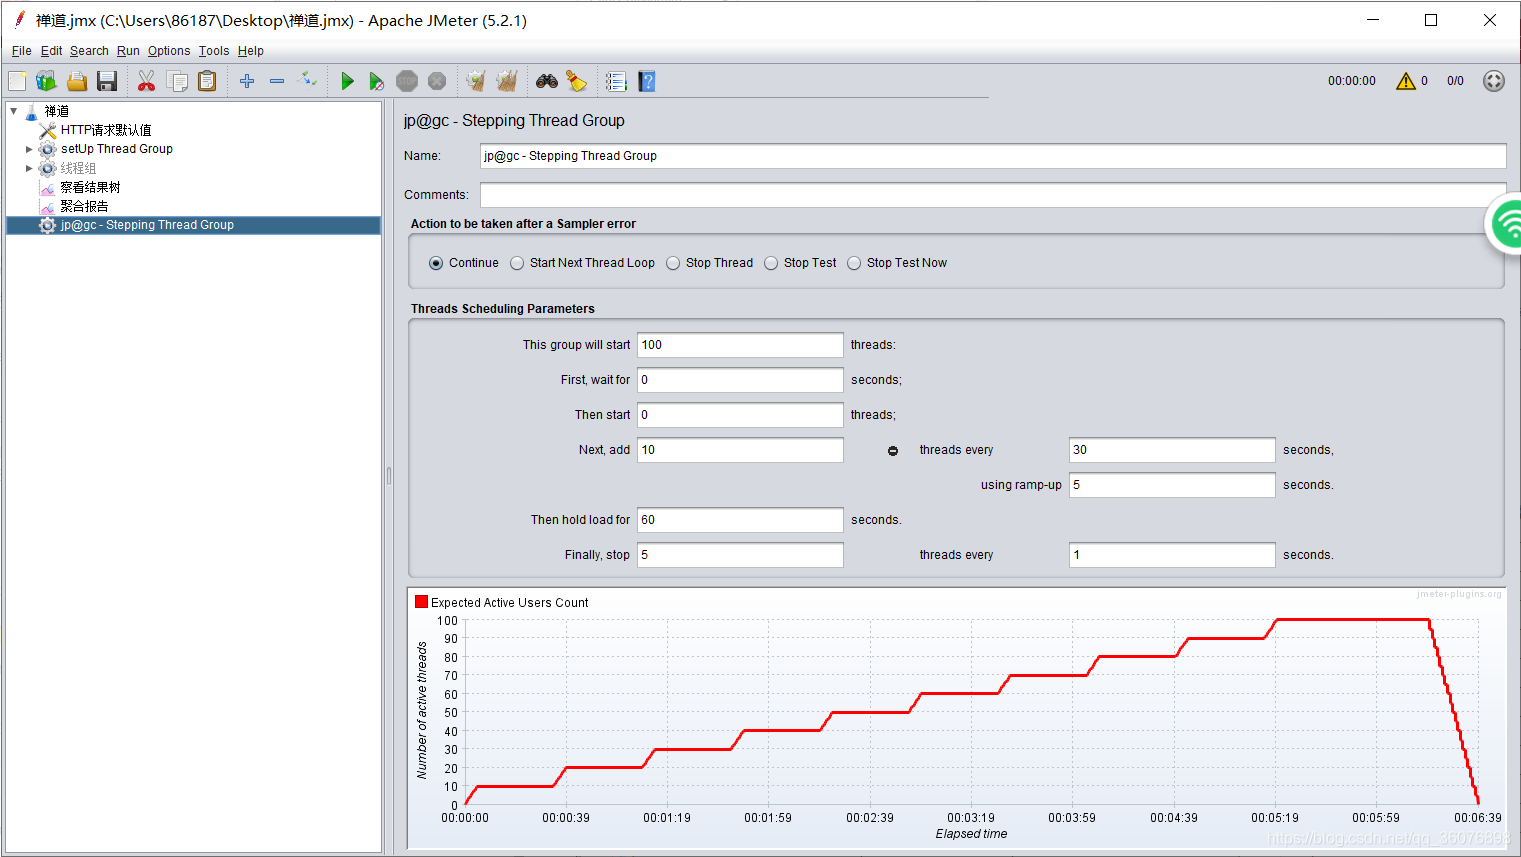The height and width of the screenshot is (857, 1521).
Task: Open the Run menu
Action: point(128,51)
